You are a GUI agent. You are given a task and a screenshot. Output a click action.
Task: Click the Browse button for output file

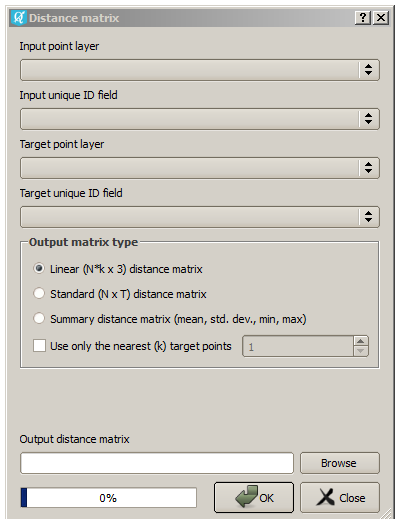coord(340,463)
